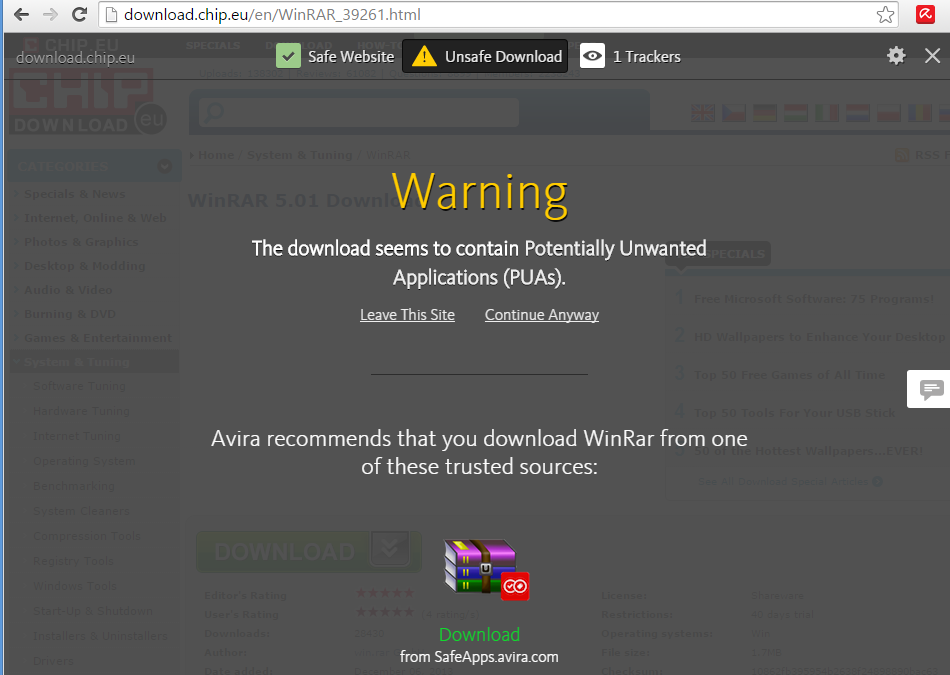This screenshot has height=675, width=950.
Task: Open Windows Tools subcategory
Action: tap(75, 586)
